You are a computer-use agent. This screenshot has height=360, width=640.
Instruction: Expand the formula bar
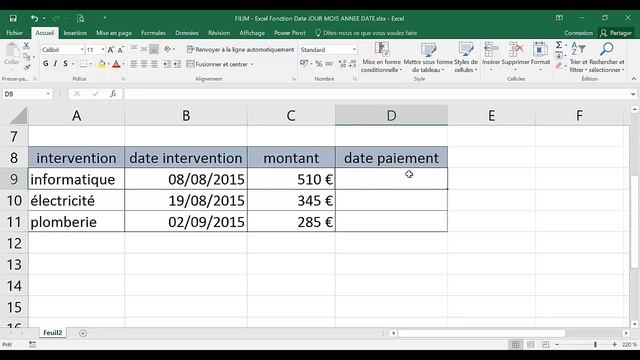coord(633,94)
